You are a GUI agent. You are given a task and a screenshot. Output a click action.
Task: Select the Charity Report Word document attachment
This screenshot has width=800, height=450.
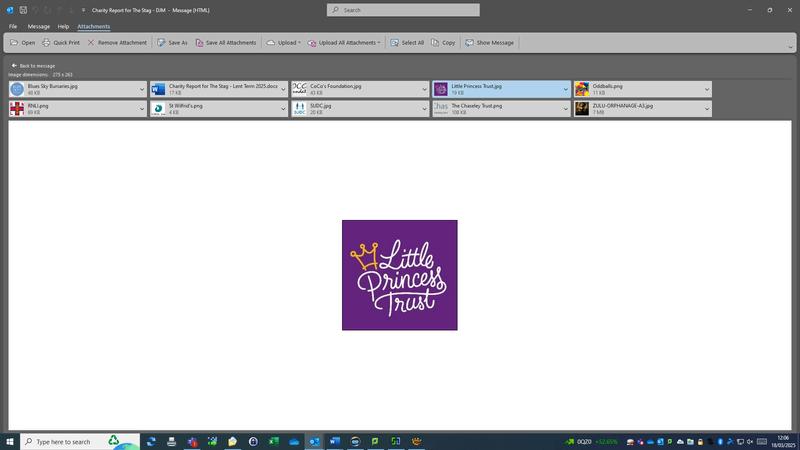pyautogui.click(x=219, y=89)
